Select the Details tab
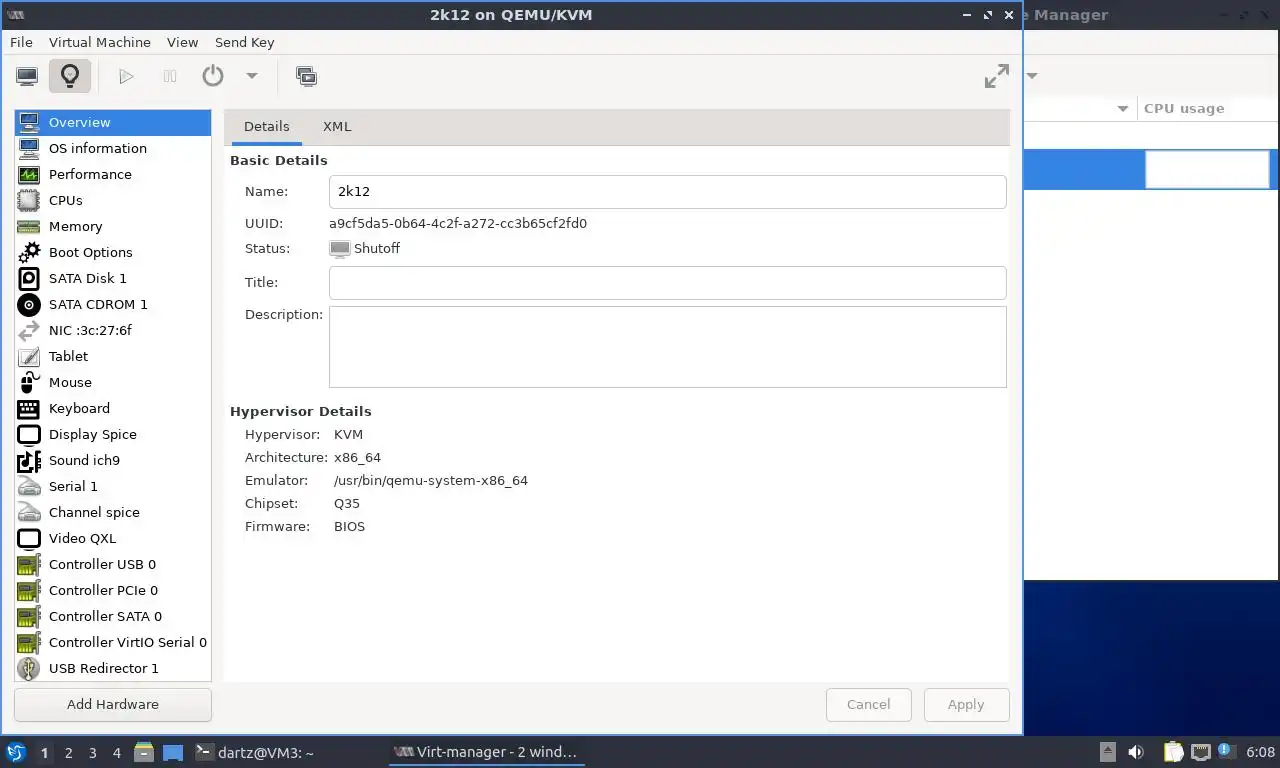The height and width of the screenshot is (768, 1280). 267,127
